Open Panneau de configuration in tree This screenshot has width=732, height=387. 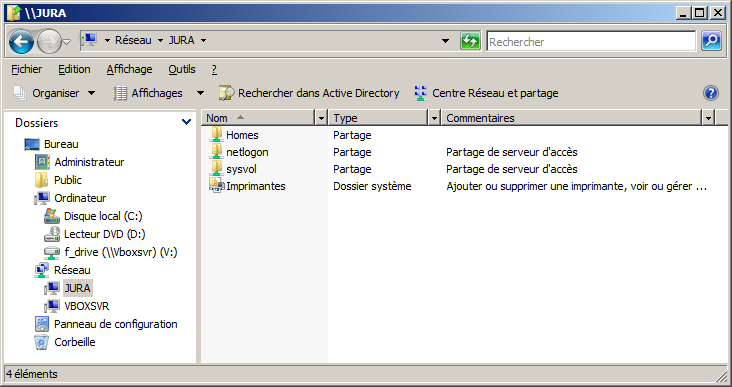coord(116,324)
